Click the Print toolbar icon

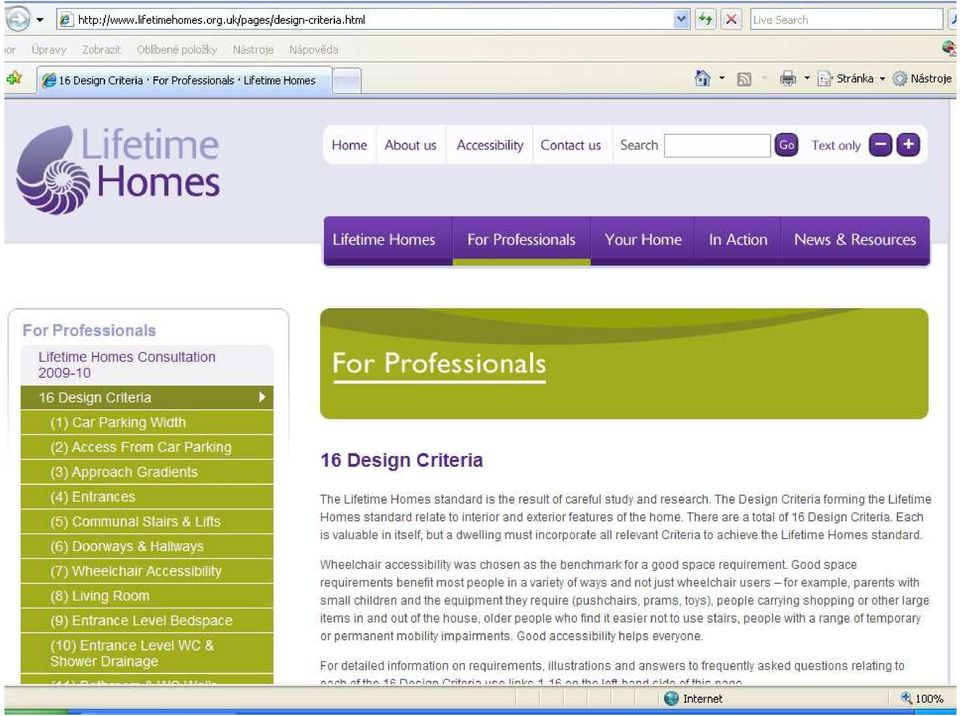788,78
